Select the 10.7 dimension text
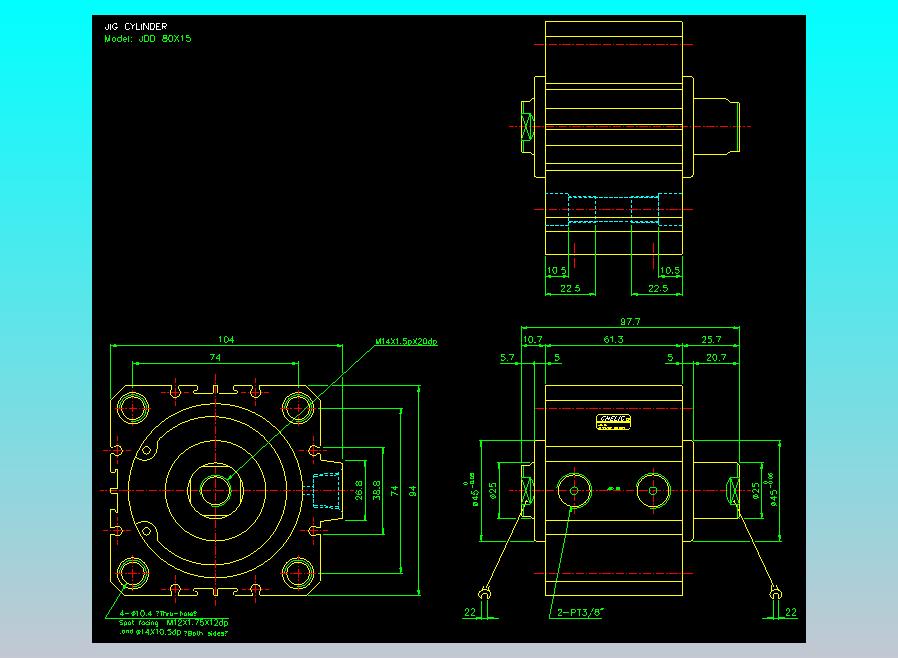Viewport: 898px width, 658px height. (x=532, y=340)
